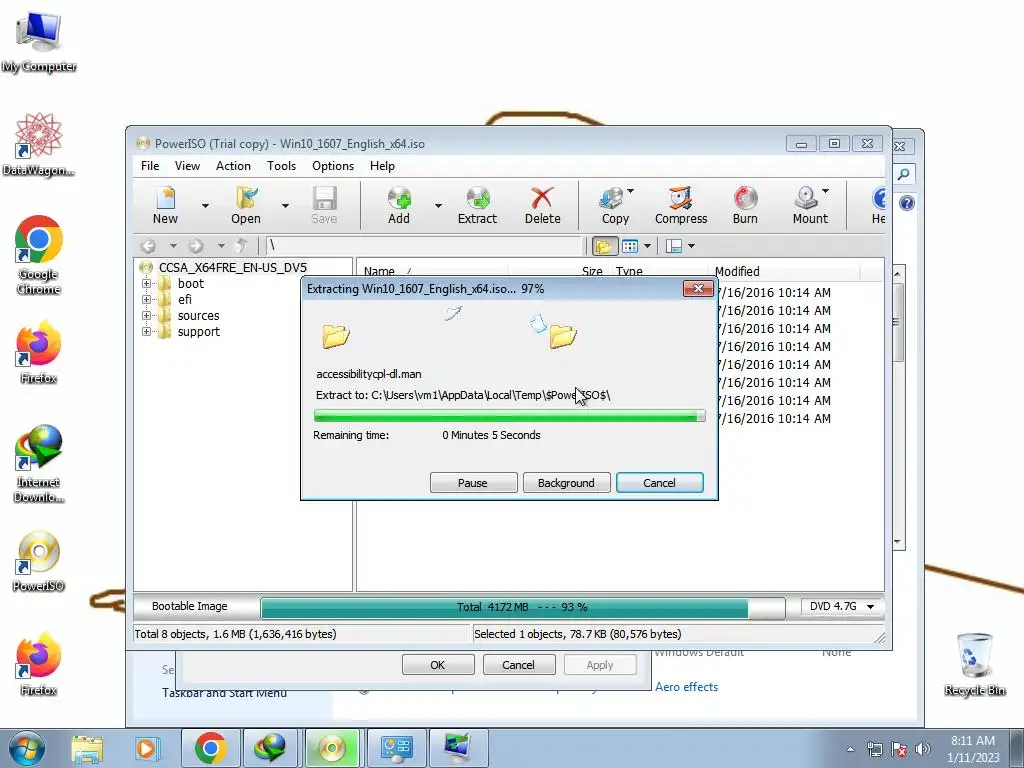The image size is (1024, 768).
Task: Show hidden system tray icons arrow
Action: coord(850,749)
